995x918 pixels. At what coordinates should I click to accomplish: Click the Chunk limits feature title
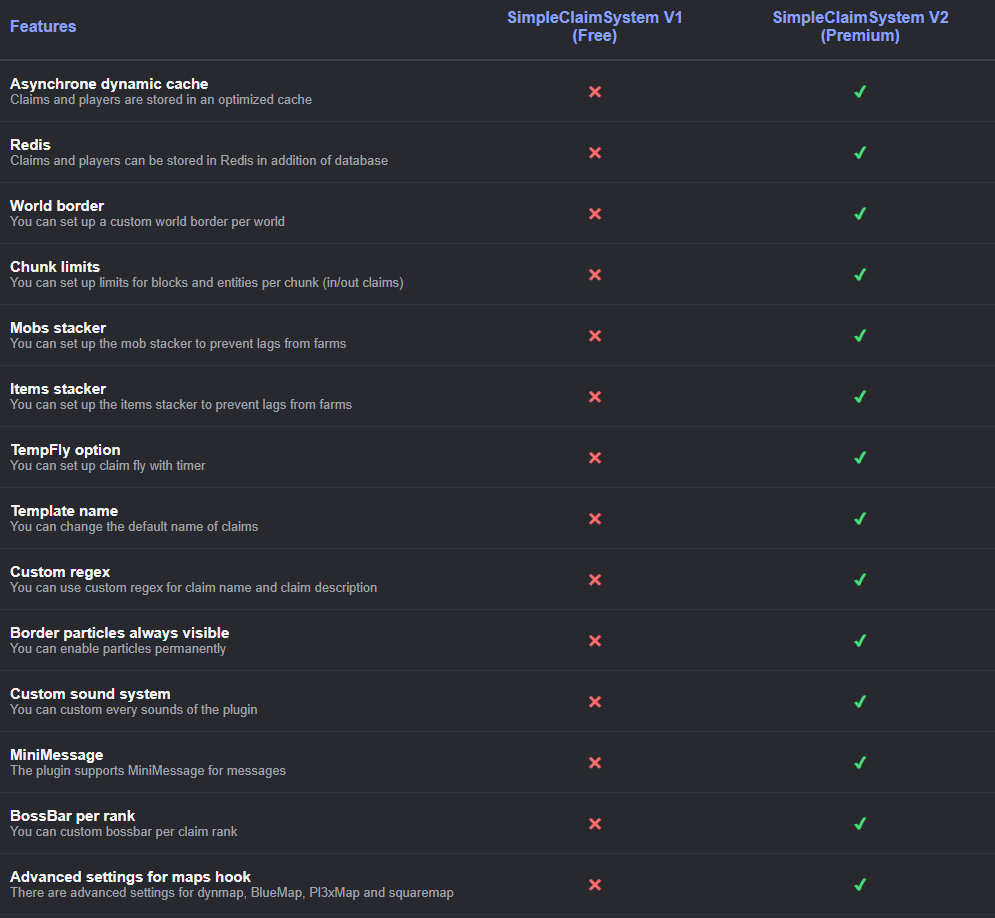(55, 266)
